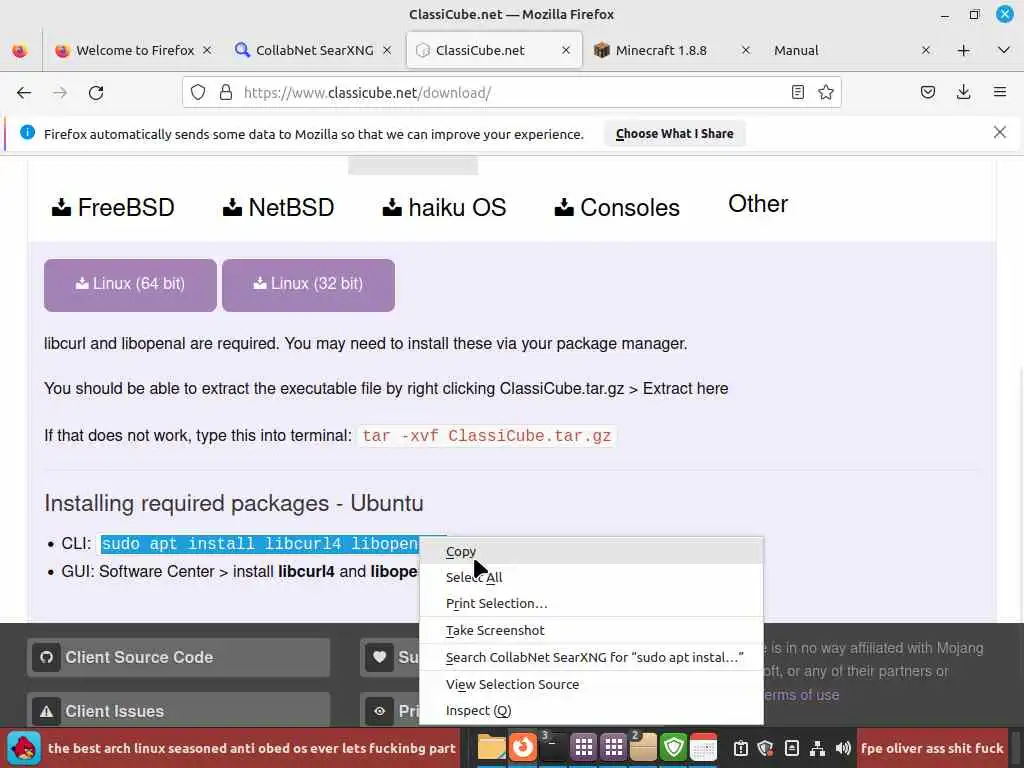Select the haiku OS download section
Image resolution: width=1024 pixels, height=768 pixels.
444,208
